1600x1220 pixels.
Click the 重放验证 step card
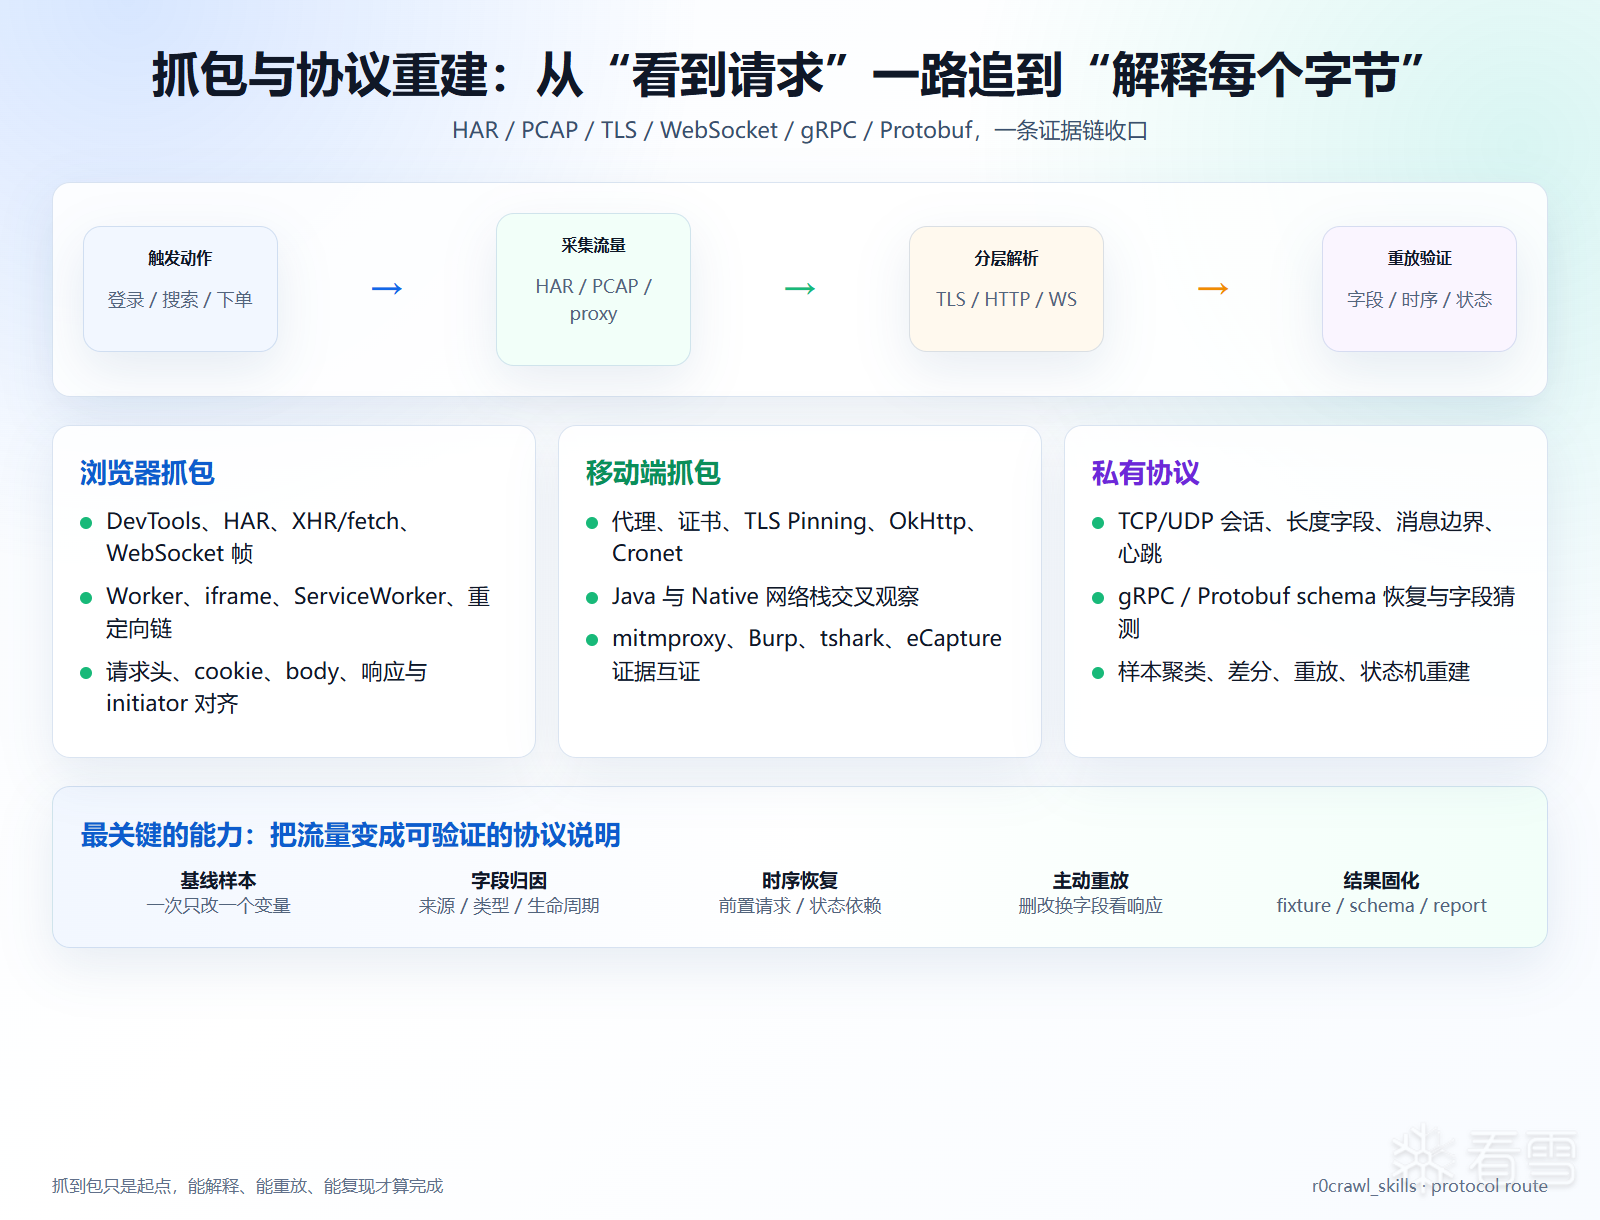pos(1419,289)
